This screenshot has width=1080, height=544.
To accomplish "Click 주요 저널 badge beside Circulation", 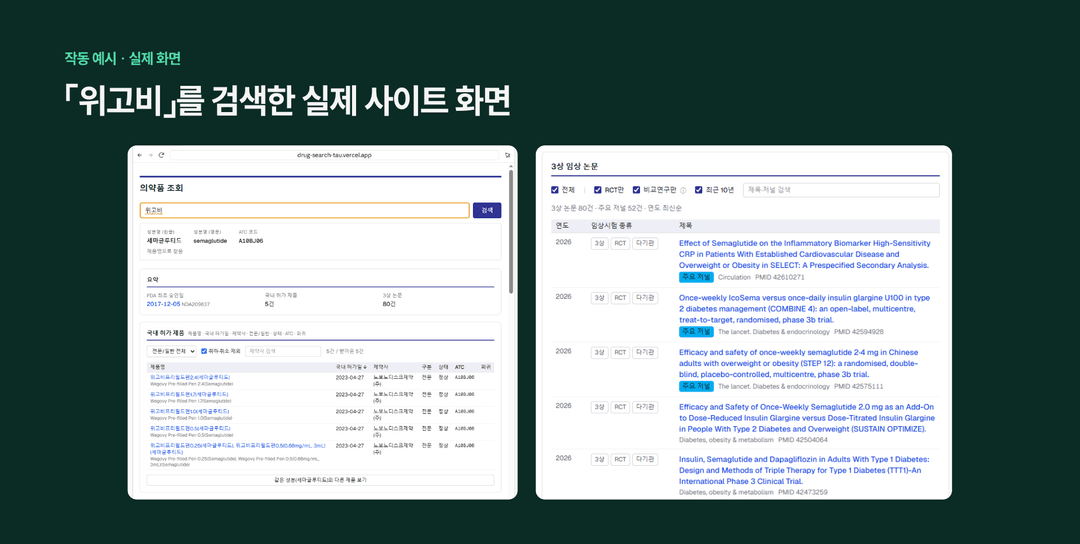I will point(696,277).
